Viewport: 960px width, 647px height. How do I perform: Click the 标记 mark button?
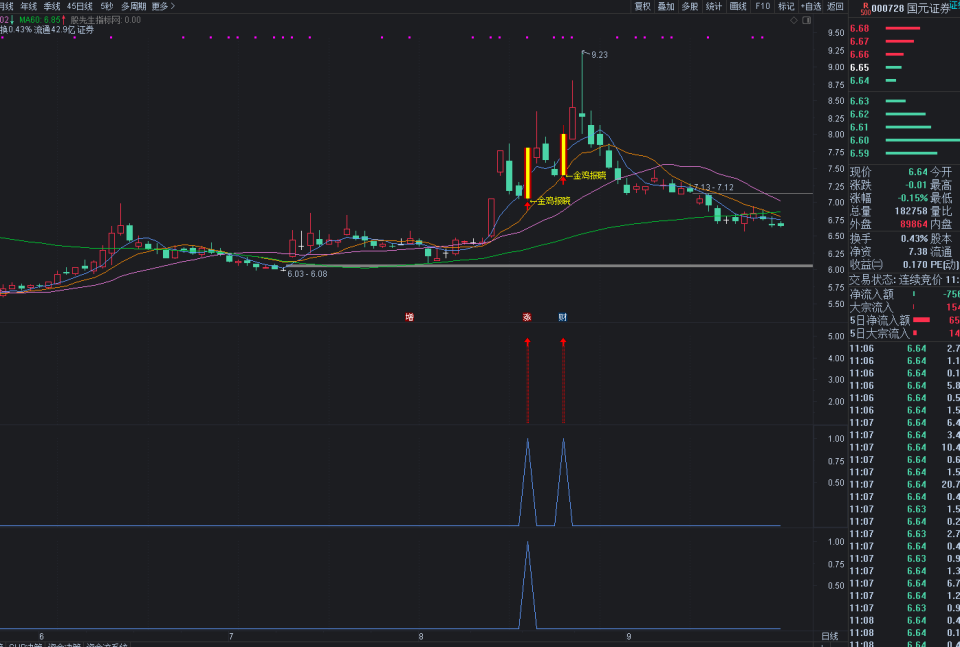(x=786, y=6)
